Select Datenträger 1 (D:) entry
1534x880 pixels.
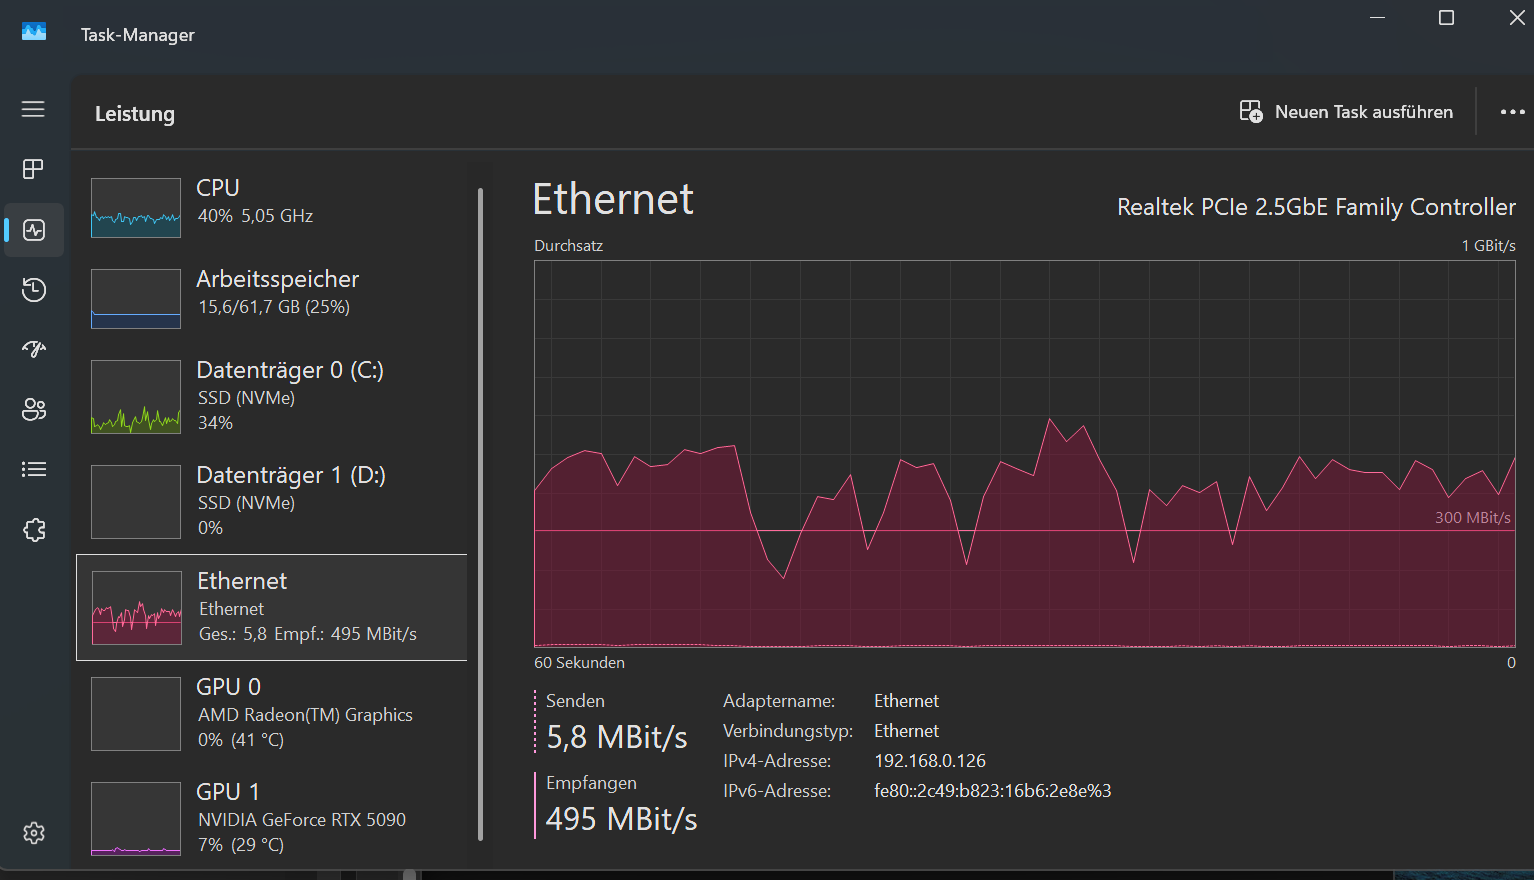coord(272,501)
